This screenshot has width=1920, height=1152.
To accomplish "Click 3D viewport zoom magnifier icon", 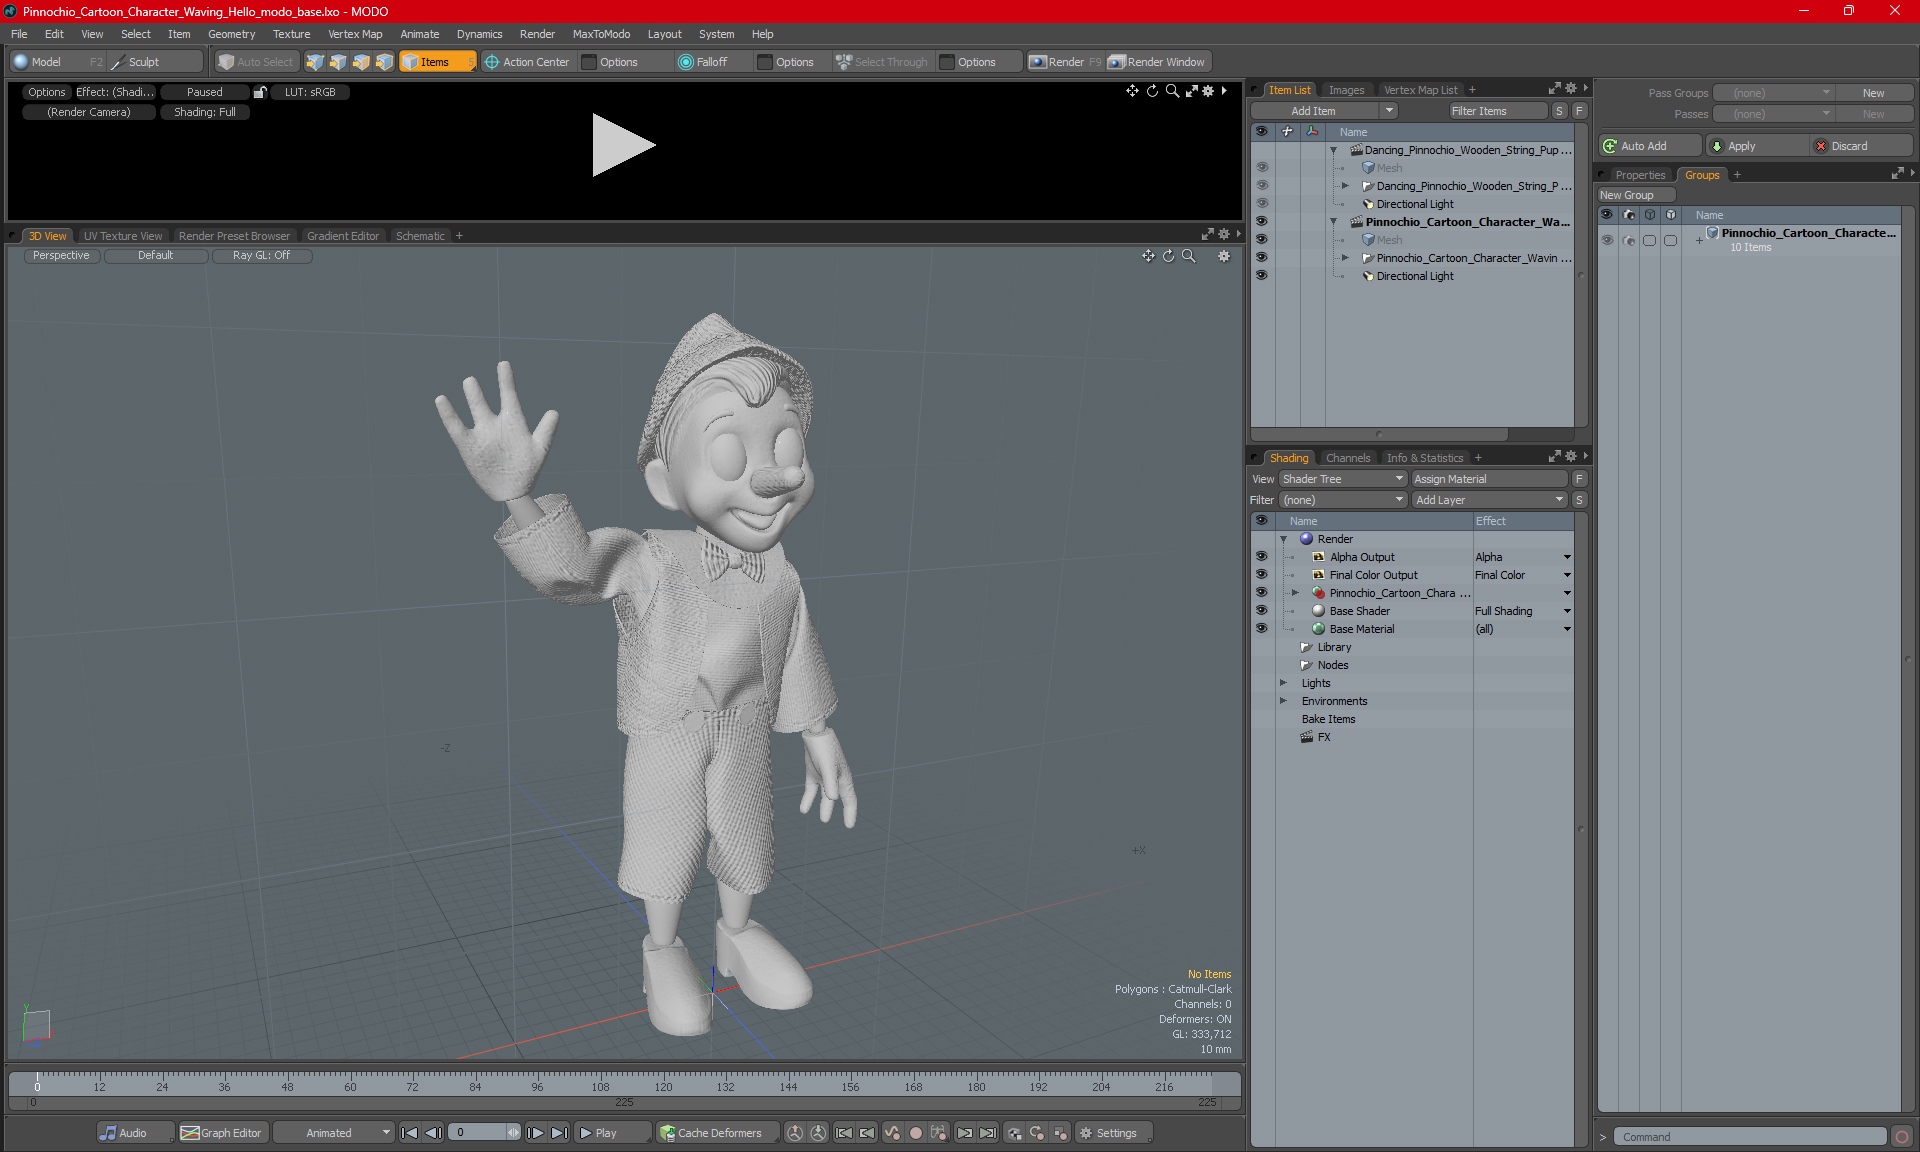I will coord(1189,256).
